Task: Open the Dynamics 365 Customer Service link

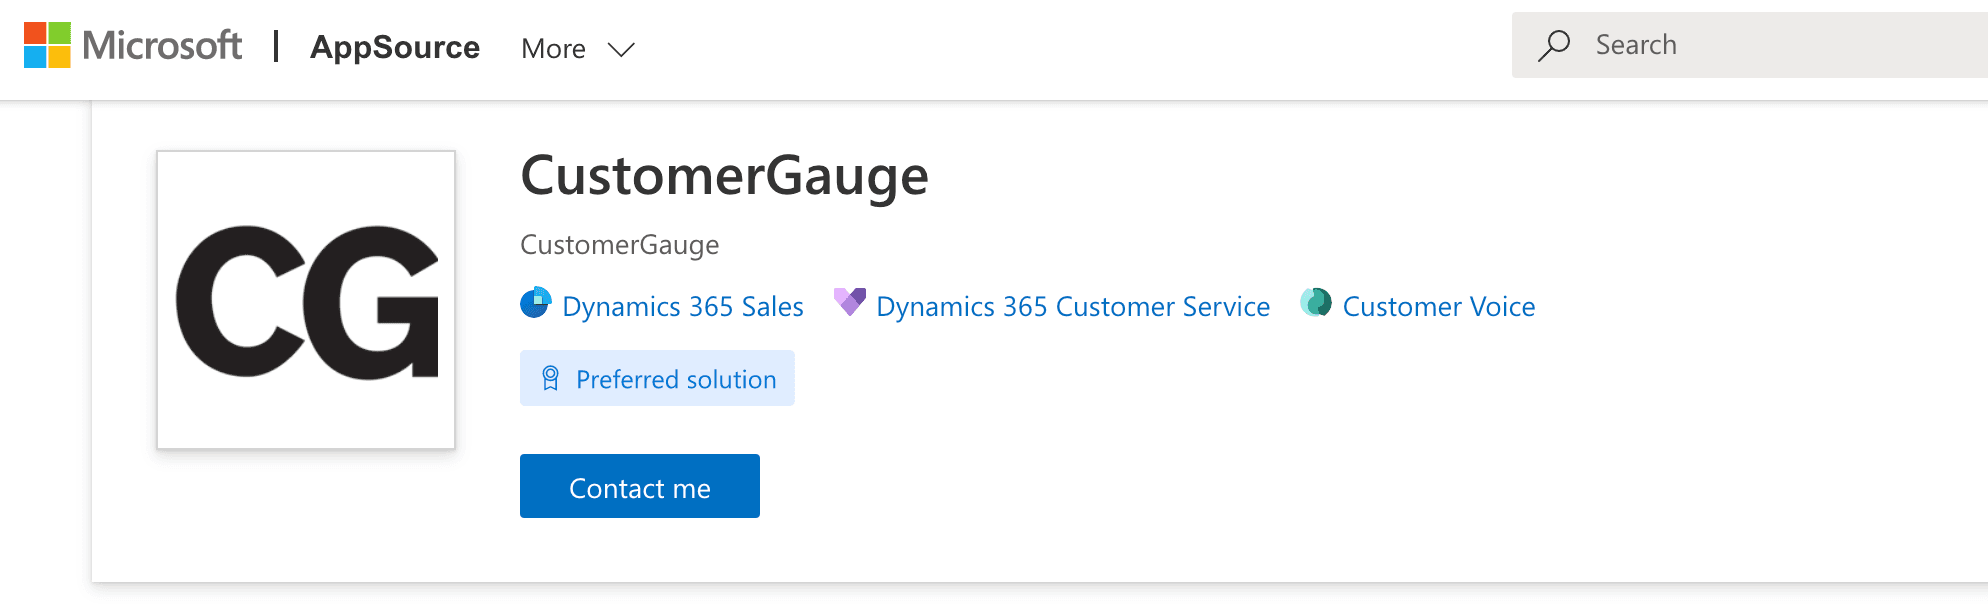Action: pyautogui.click(x=1073, y=306)
